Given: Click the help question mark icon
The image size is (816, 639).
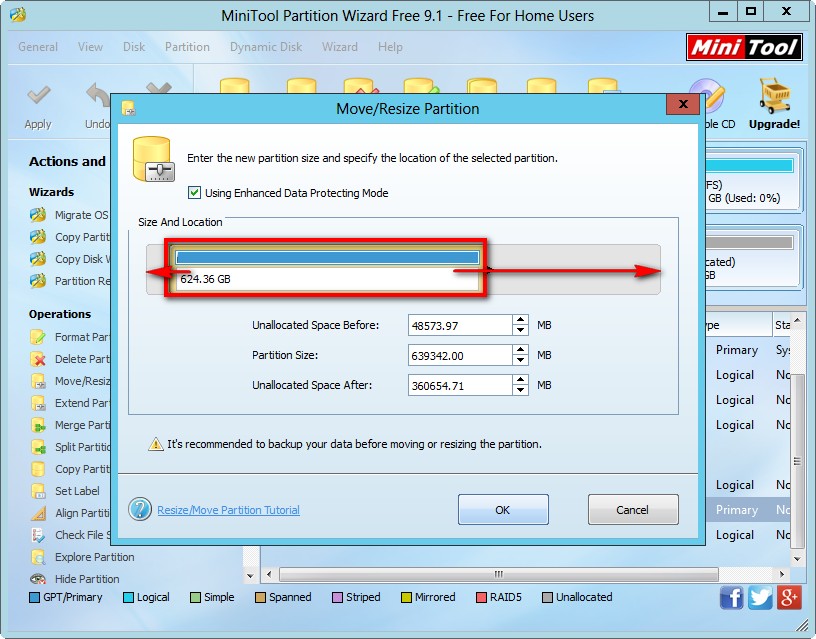Looking at the screenshot, I should tap(140, 509).
